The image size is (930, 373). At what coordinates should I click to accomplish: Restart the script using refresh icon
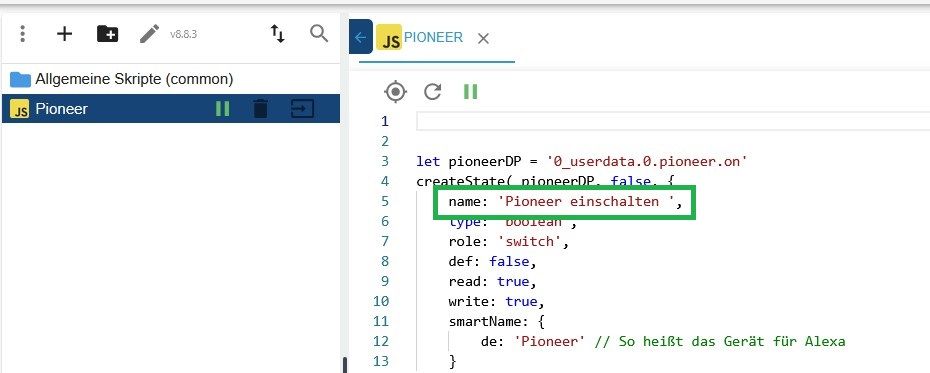point(433,92)
